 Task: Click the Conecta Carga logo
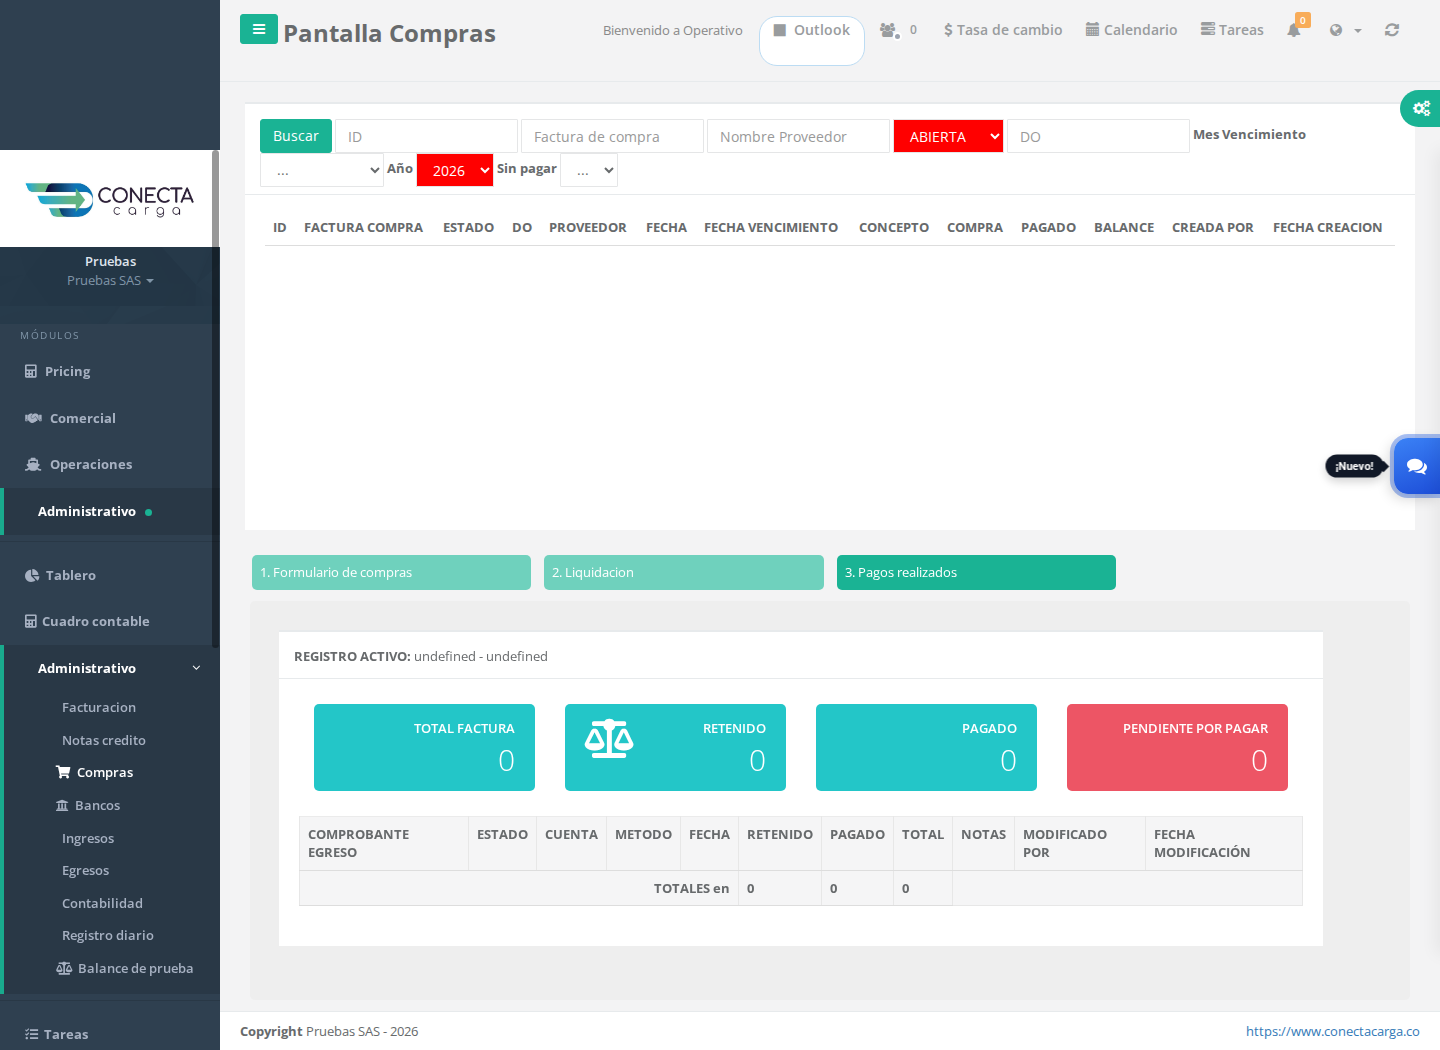click(x=109, y=199)
